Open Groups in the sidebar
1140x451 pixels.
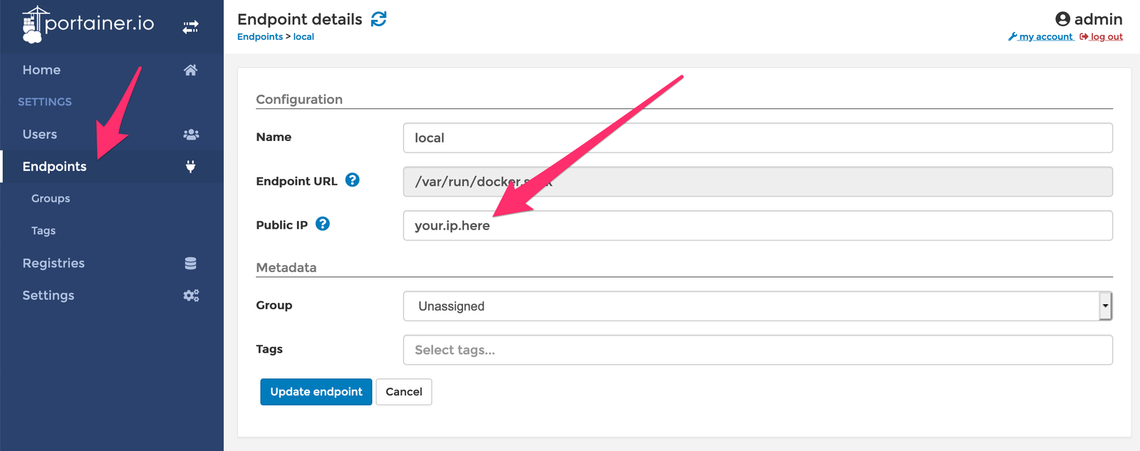click(51, 199)
